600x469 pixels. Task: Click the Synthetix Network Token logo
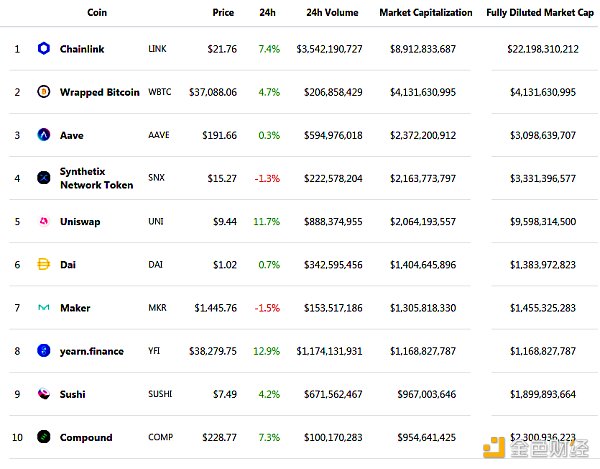[43, 178]
